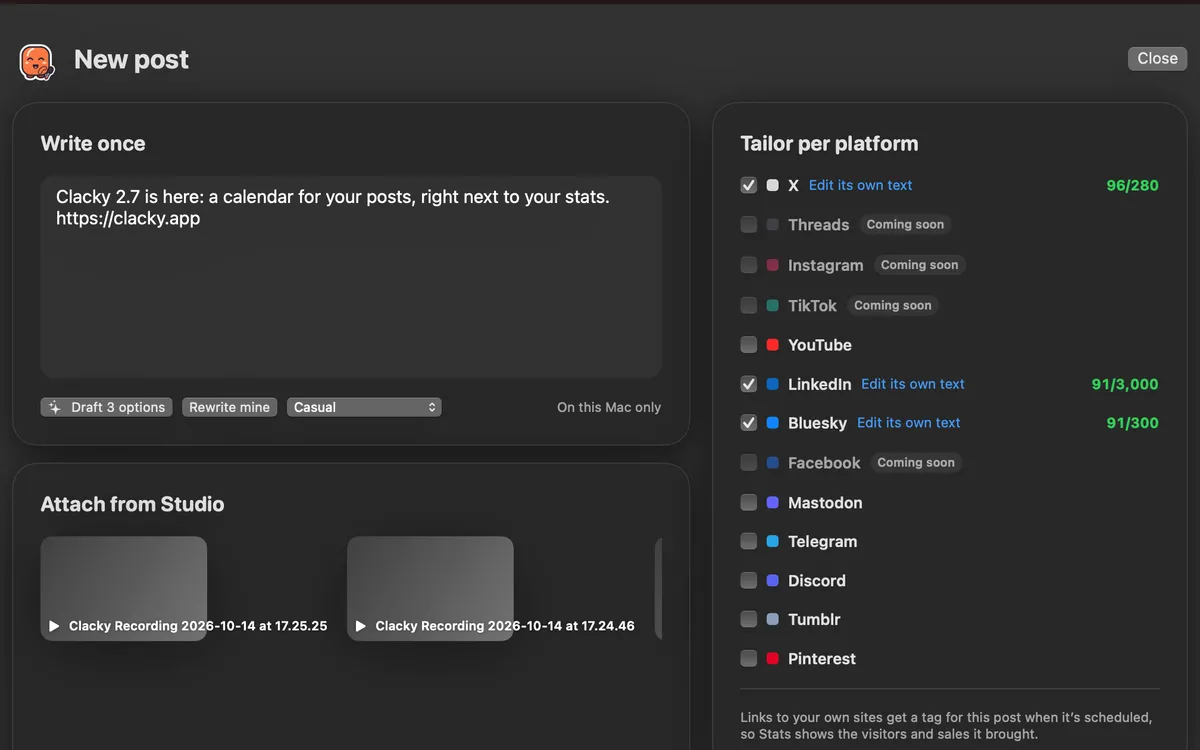Click the white X platform color dot
Viewport: 1200px width, 750px height.
click(773, 185)
